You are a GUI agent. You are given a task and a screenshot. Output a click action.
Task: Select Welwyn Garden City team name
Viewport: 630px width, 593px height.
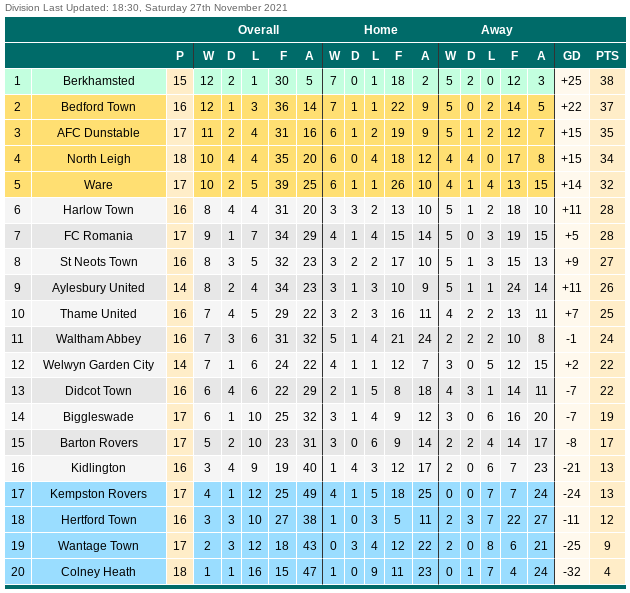pos(98,365)
